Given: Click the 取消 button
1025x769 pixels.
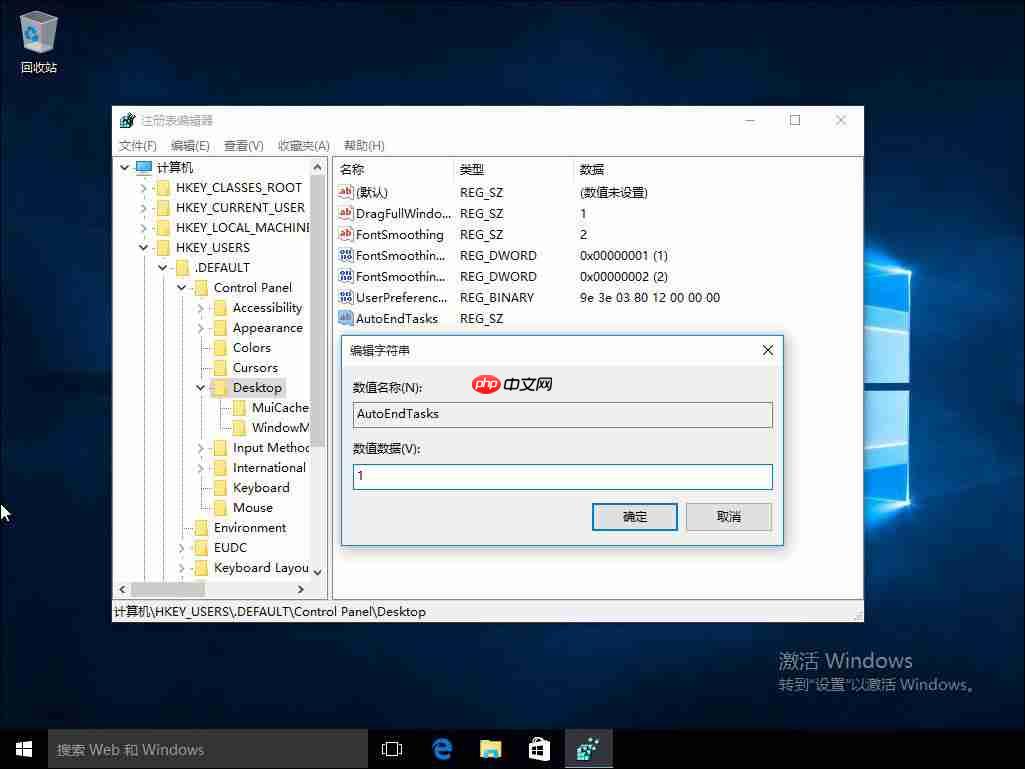Looking at the screenshot, I should click(x=728, y=516).
